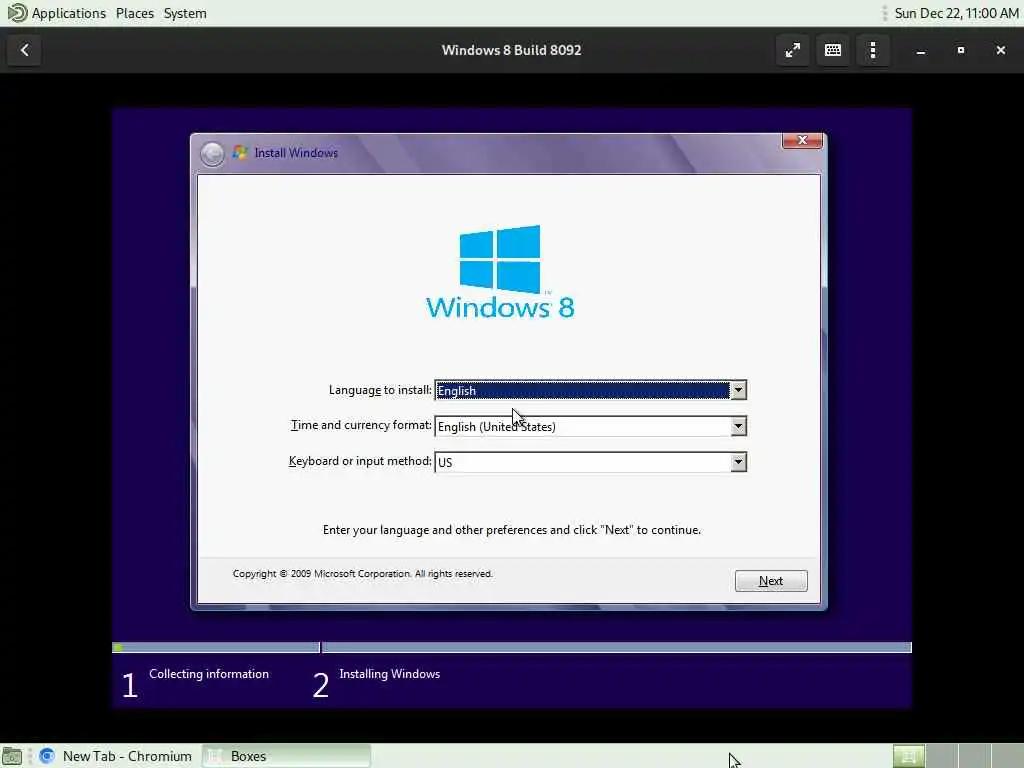1024x768 pixels.
Task: Expand Keyboard or input method dropdown arrow
Action: pyautogui.click(x=738, y=462)
